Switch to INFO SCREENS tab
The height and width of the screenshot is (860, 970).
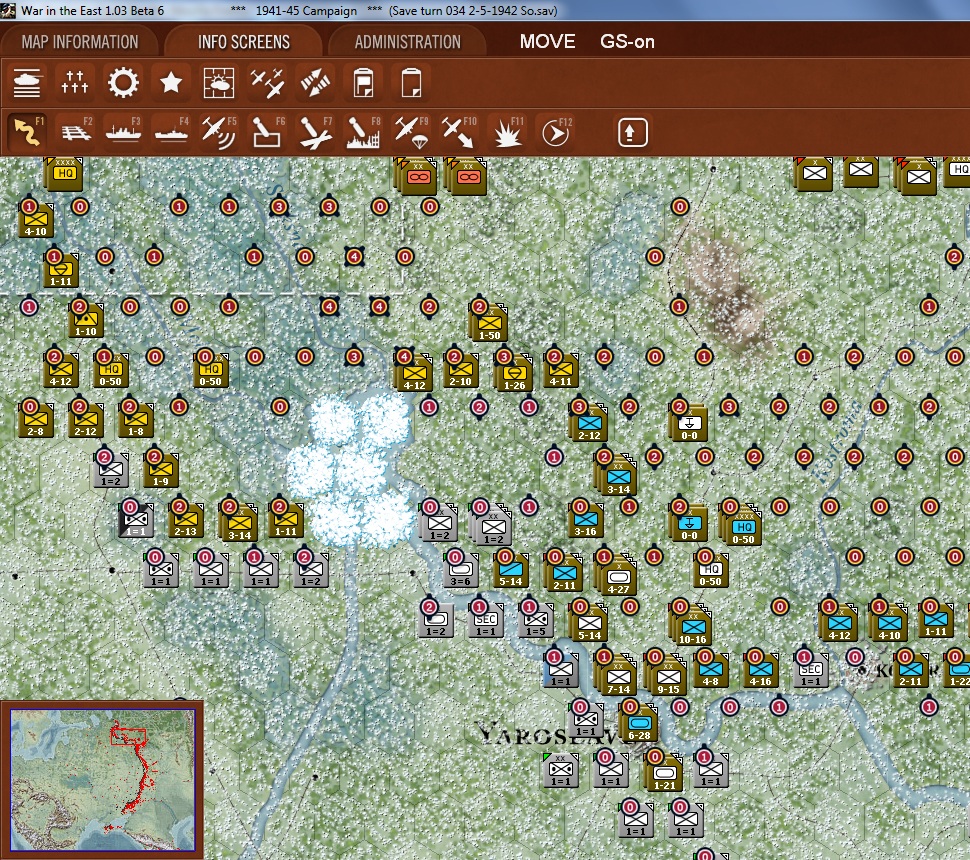(244, 41)
